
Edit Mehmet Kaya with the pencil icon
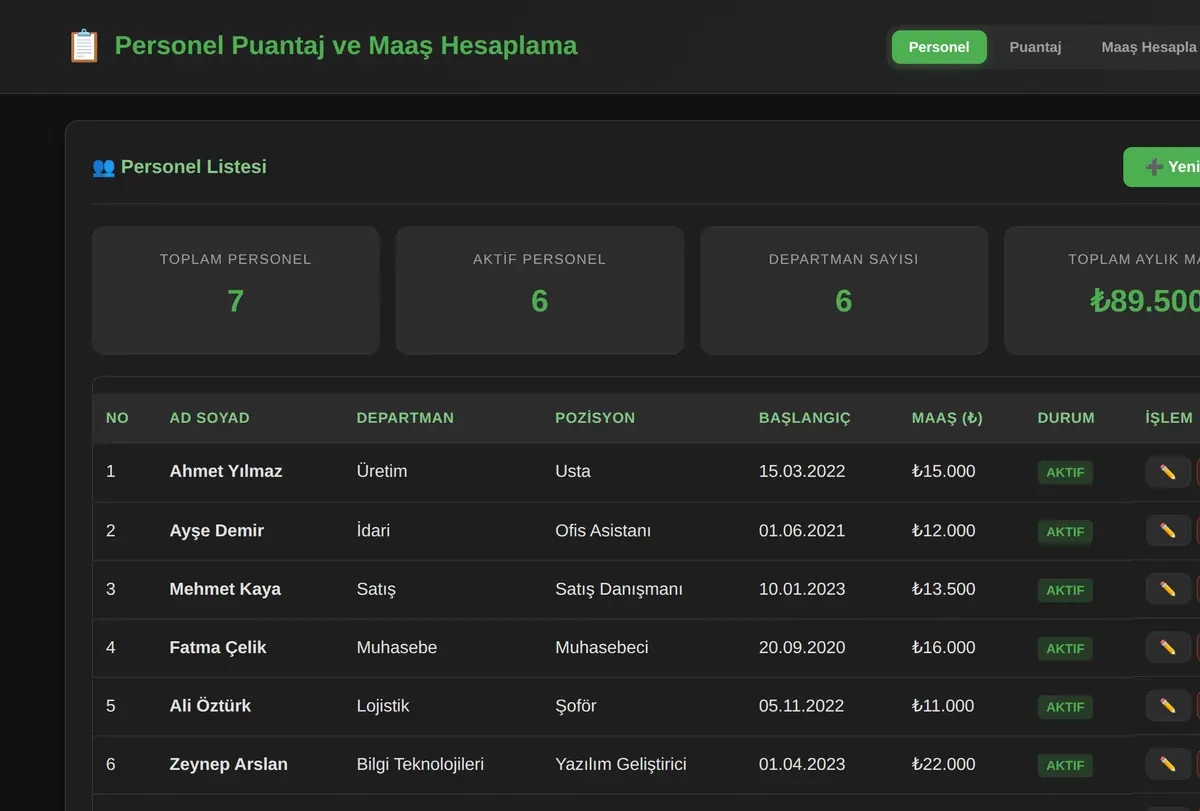(1168, 589)
